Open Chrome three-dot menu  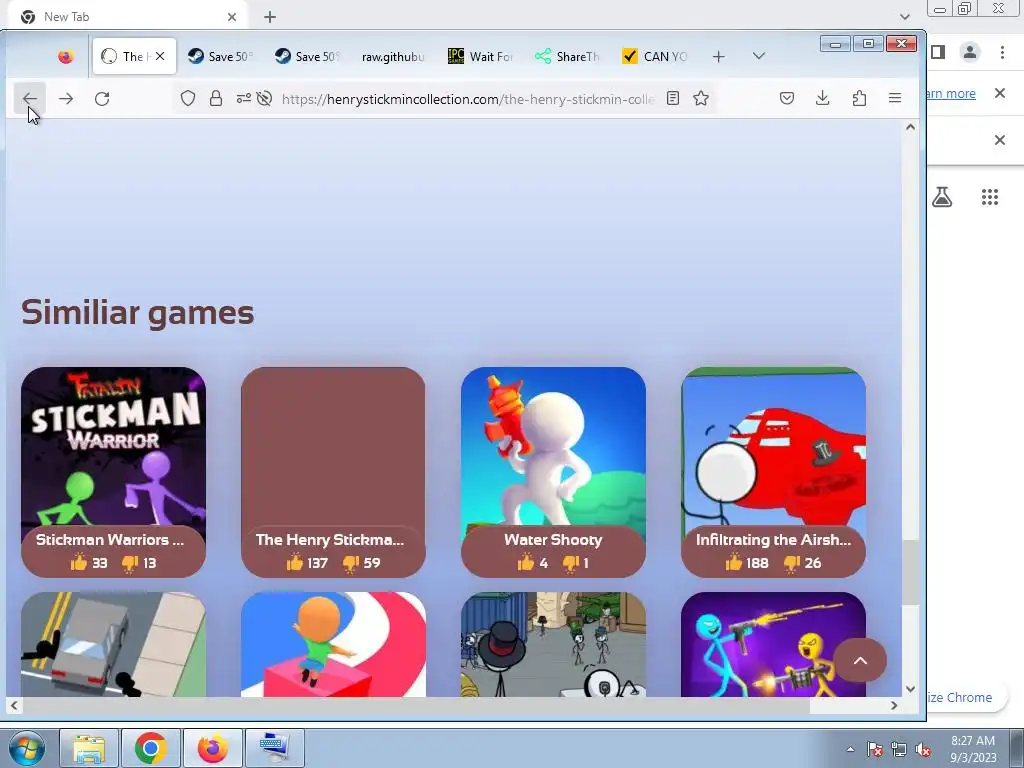coord(1002,52)
